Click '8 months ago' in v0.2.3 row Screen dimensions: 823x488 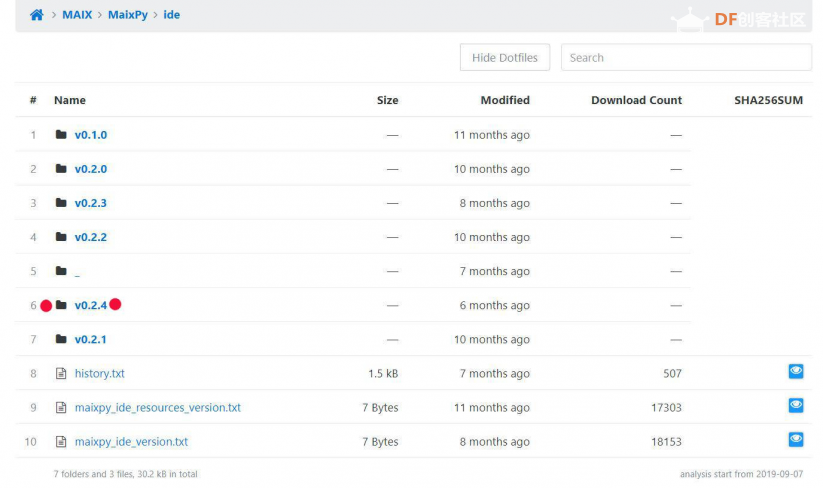(x=494, y=203)
